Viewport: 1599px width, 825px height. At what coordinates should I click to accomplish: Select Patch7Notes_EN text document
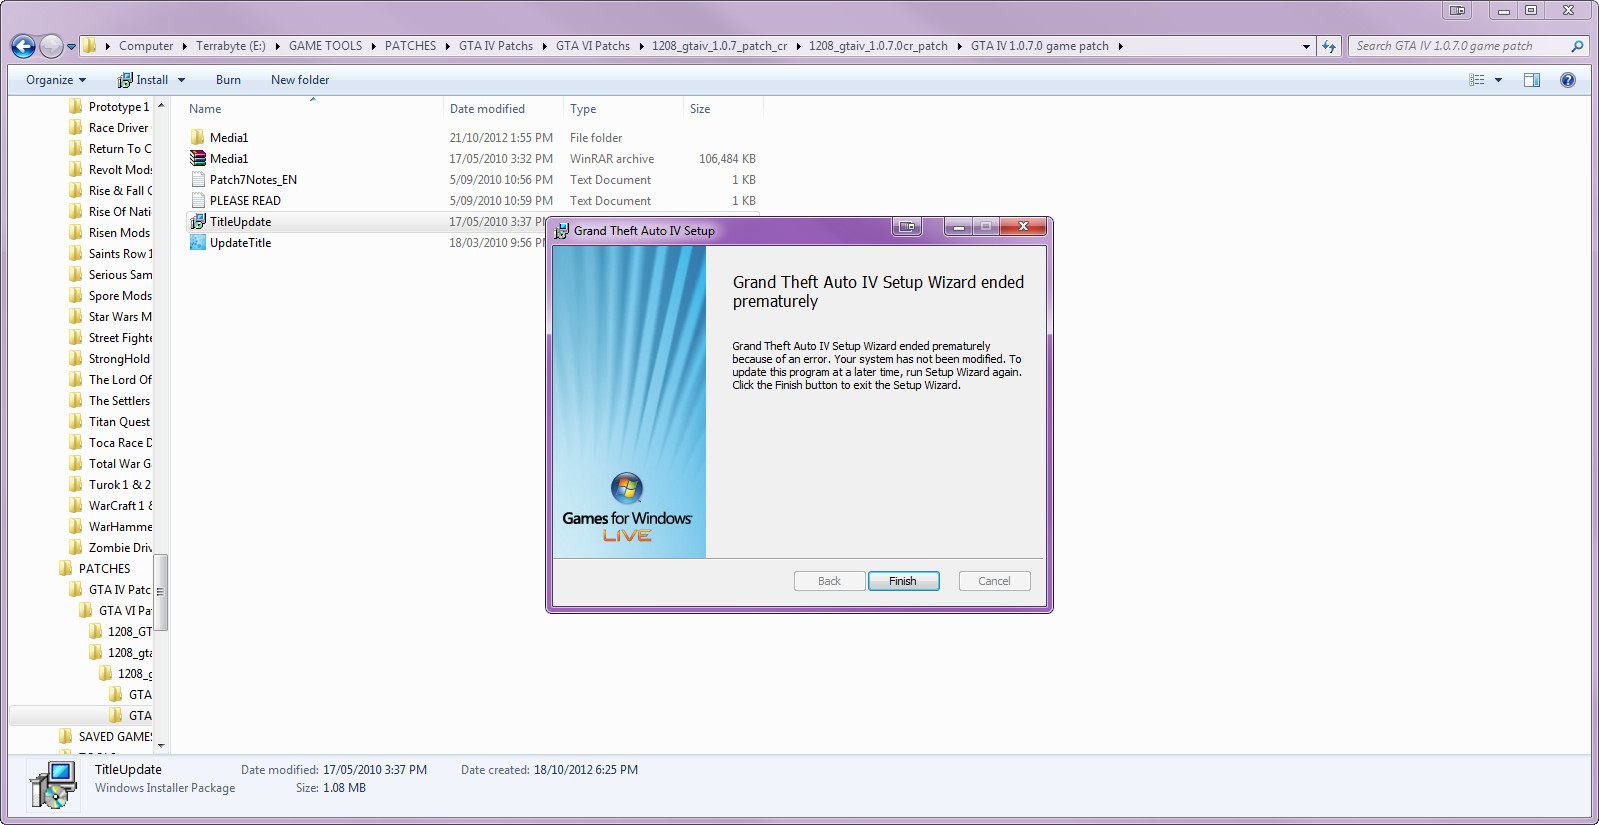click(253, 180)
